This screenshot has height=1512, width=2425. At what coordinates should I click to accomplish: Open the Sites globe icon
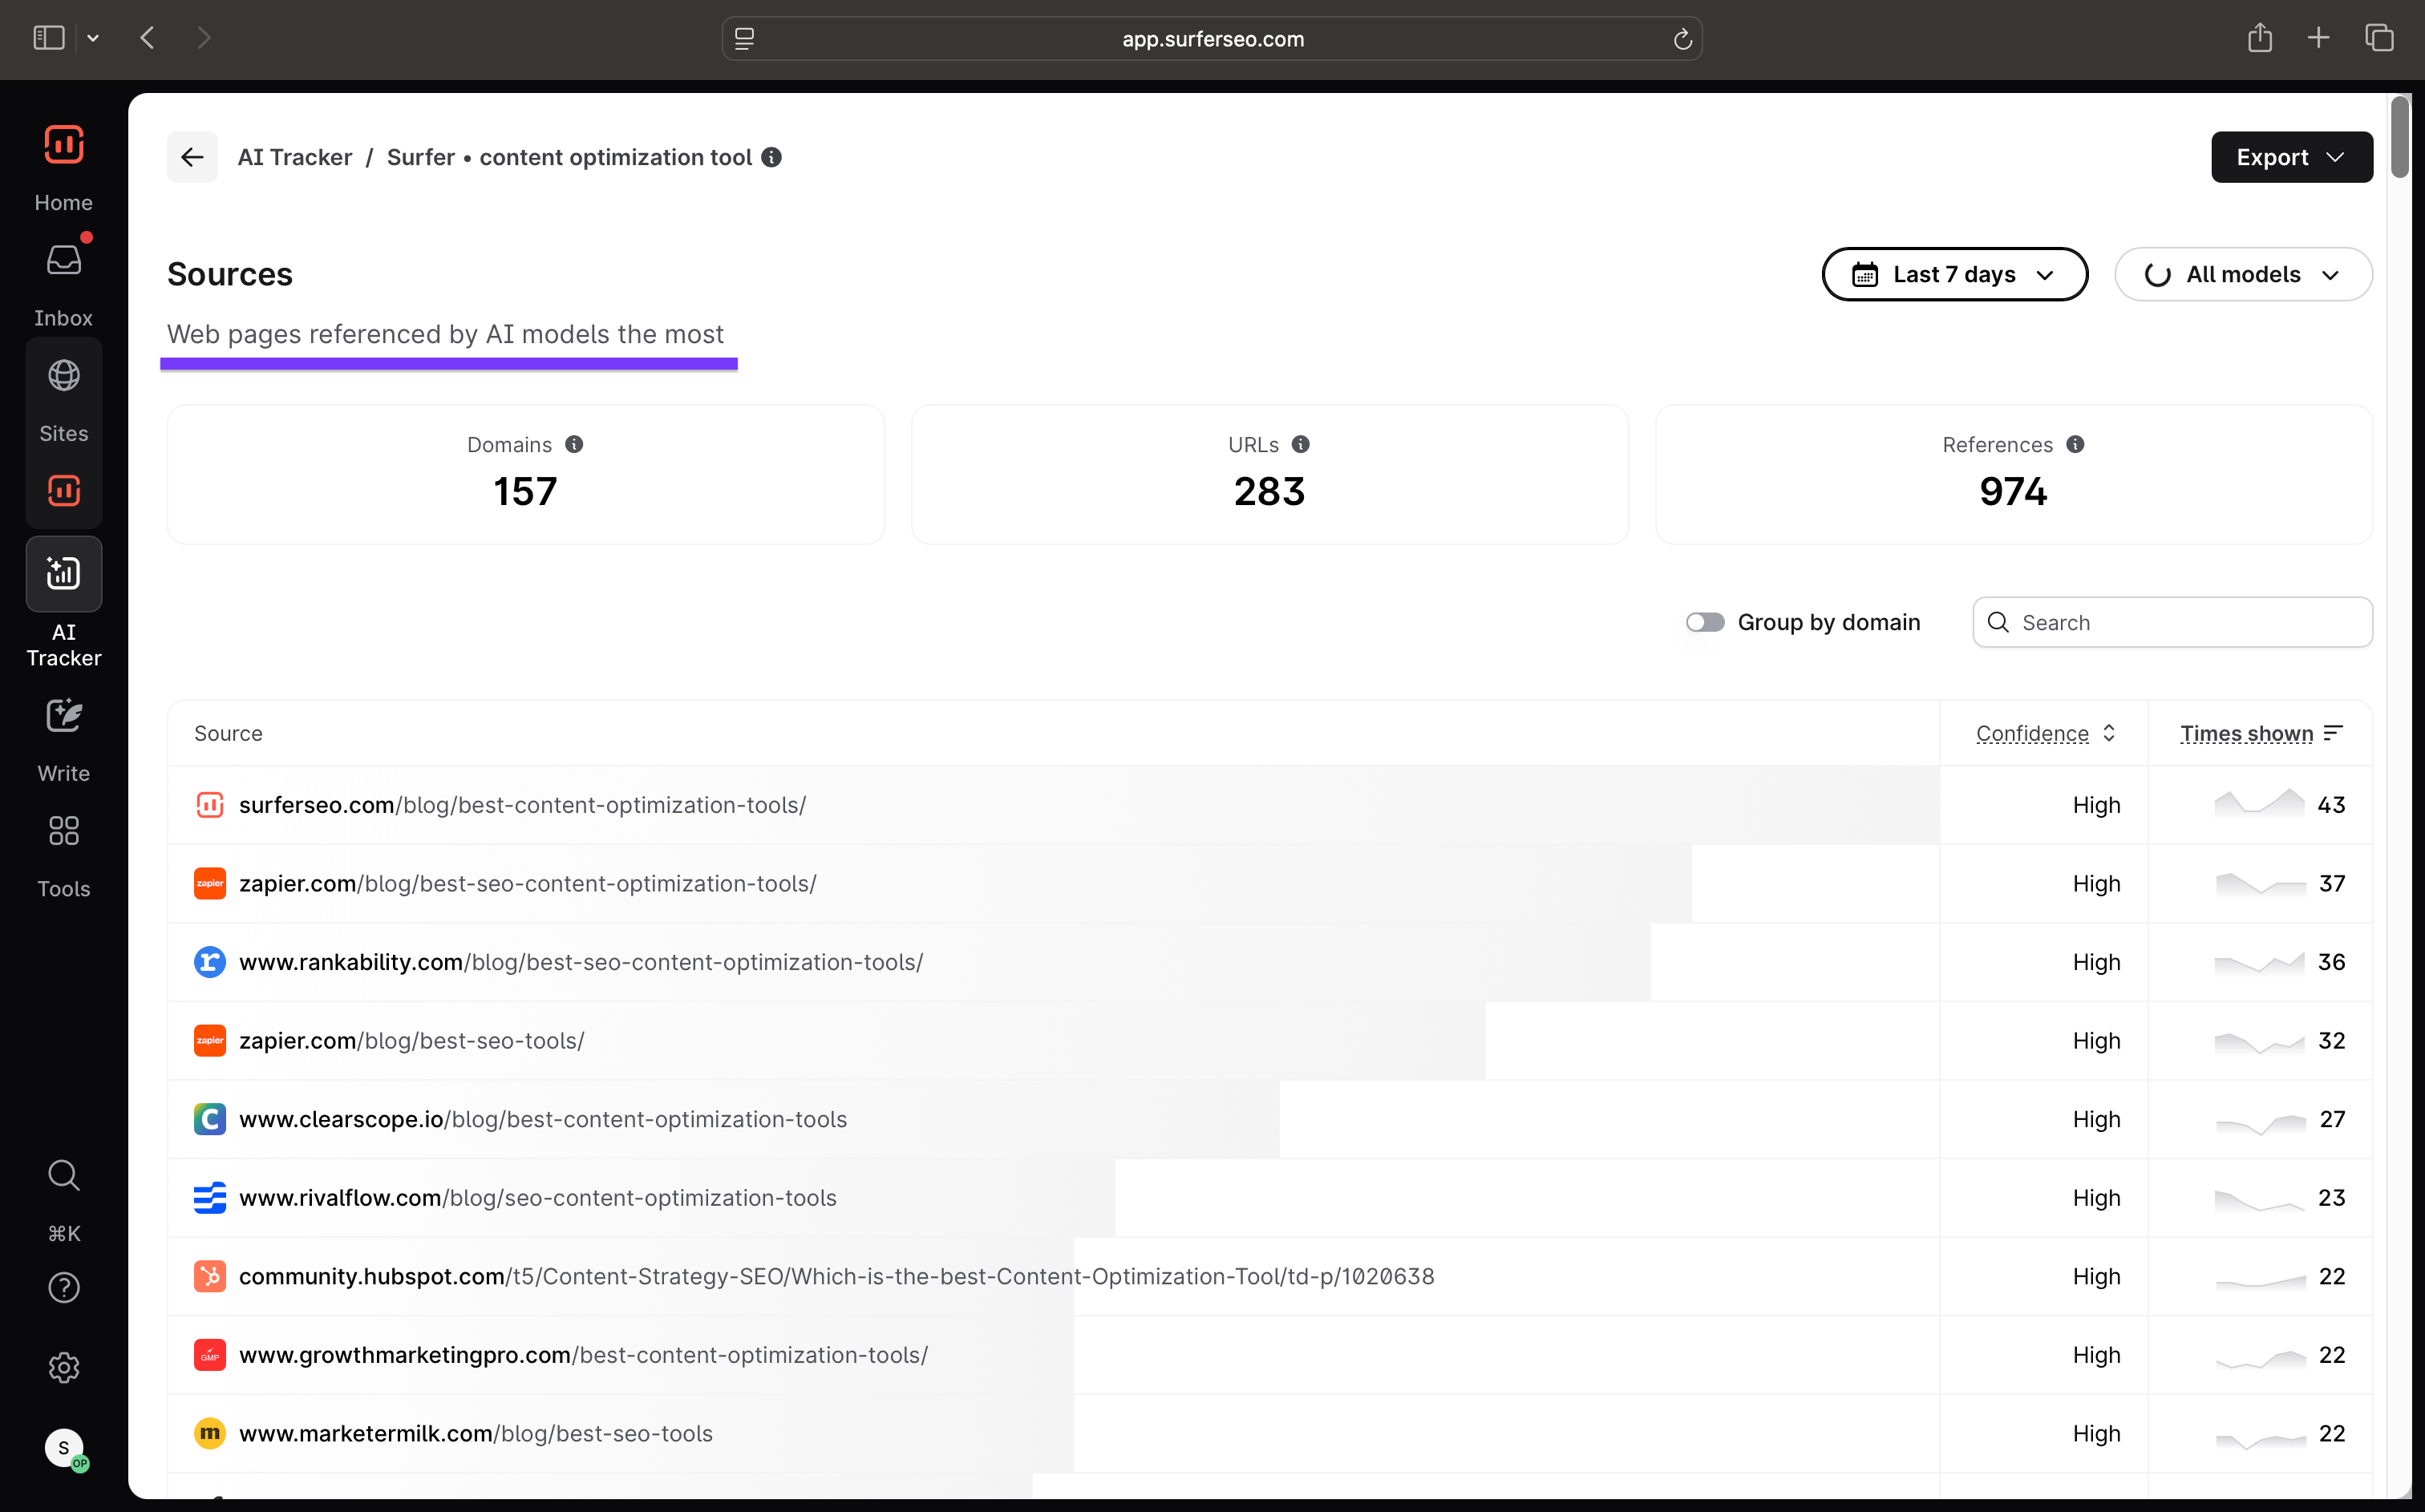coord(64,376)
